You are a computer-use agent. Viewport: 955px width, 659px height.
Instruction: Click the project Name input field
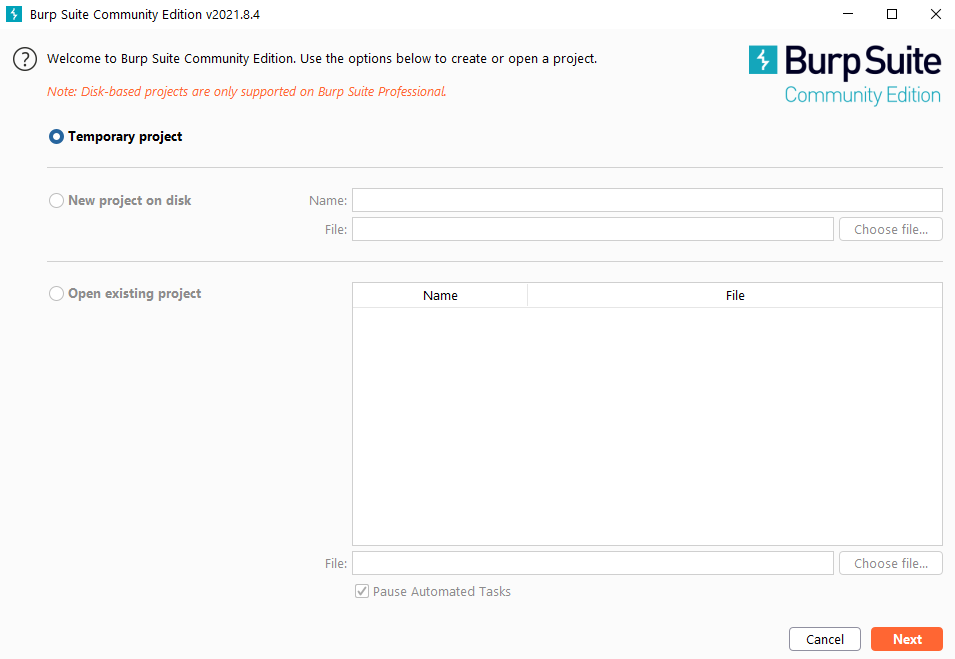(x=647, y=200)
